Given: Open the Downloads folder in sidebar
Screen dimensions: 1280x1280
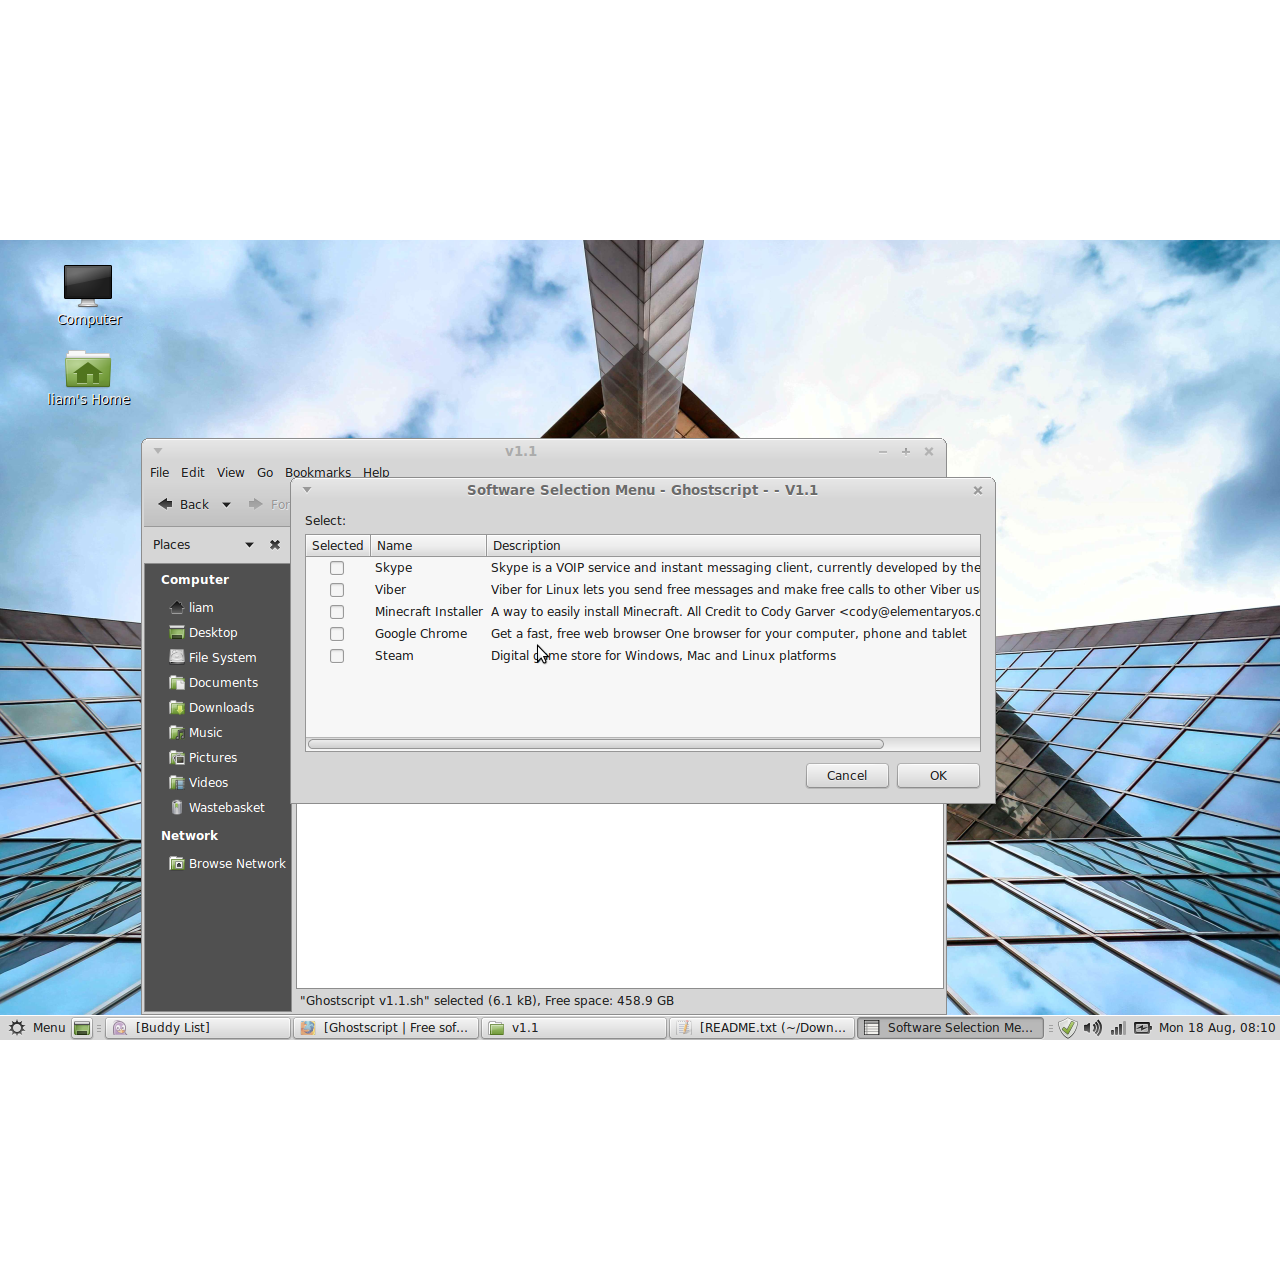Looking at the screenshot, I should click(220, 707).
